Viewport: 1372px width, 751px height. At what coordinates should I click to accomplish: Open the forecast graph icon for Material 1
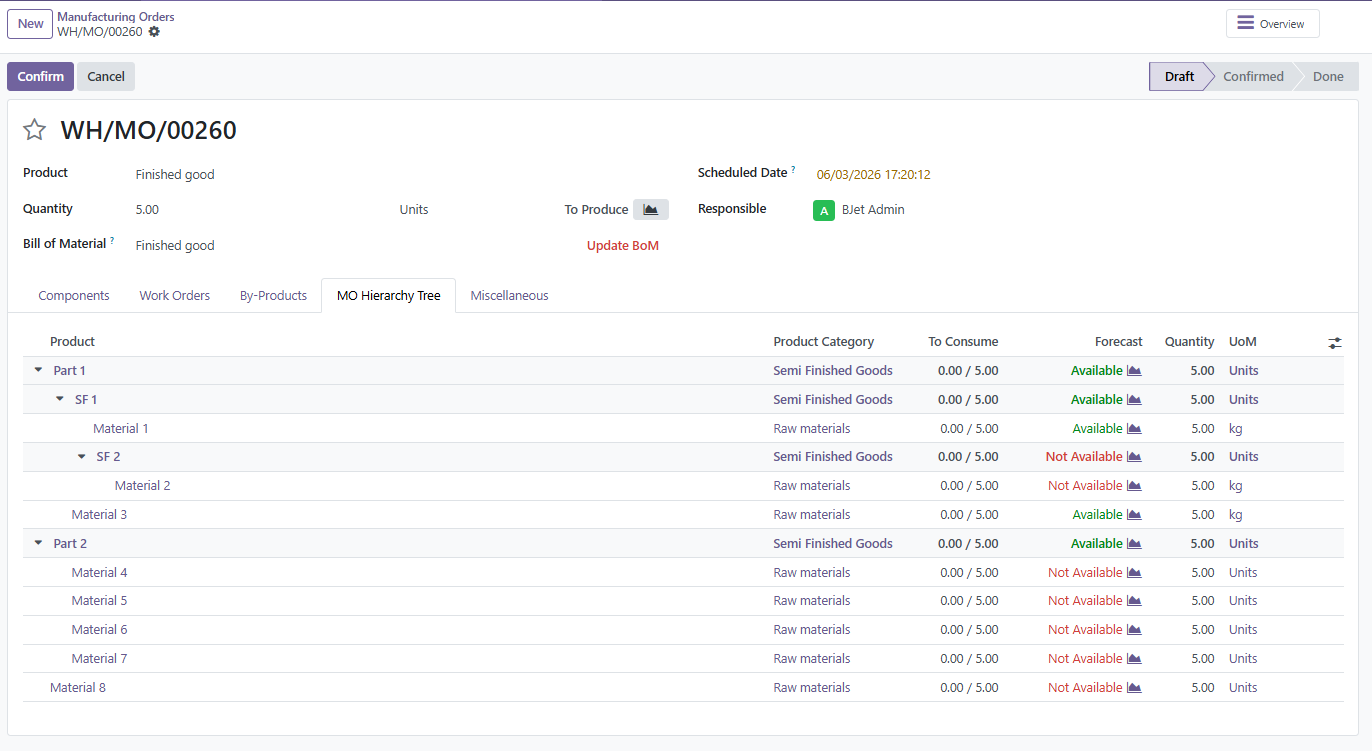click(x=1133, y=428)
